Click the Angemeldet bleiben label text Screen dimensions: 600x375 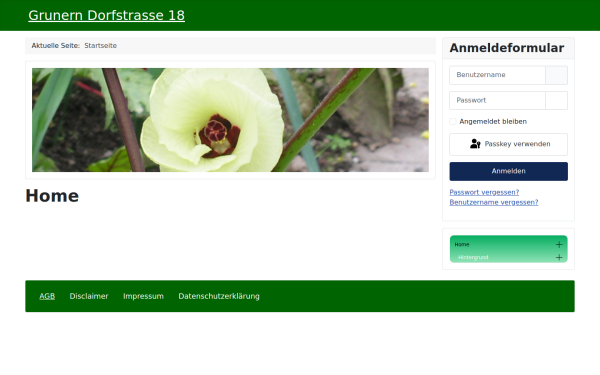click(493, 122)
